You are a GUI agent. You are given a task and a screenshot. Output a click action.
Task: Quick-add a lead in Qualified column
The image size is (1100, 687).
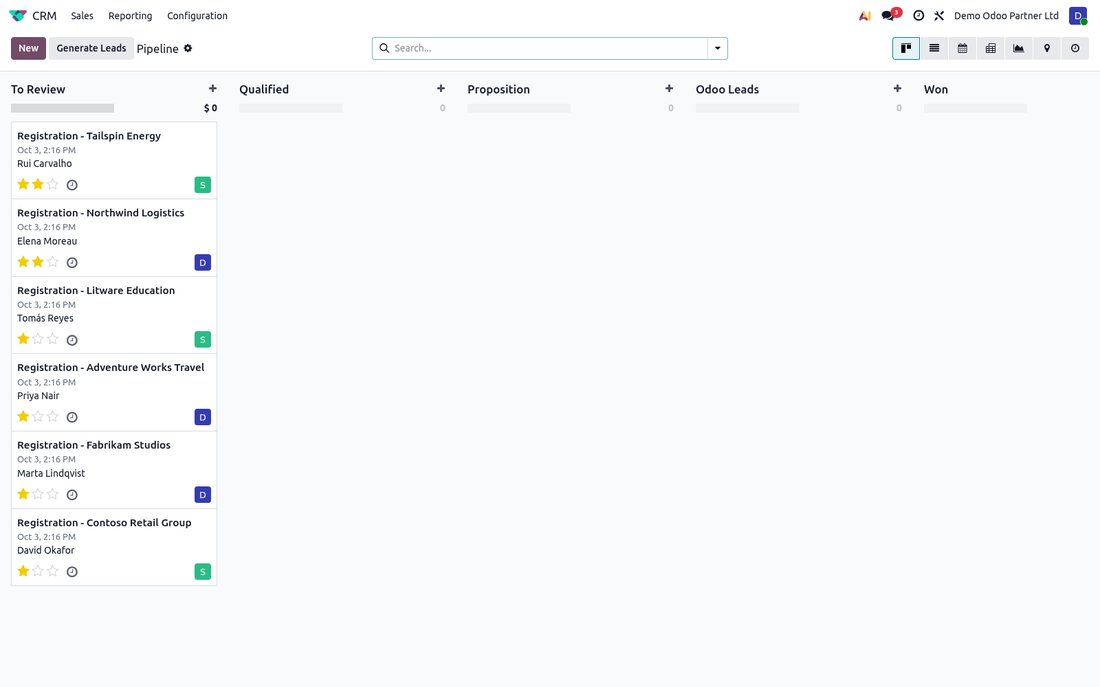[441, 88]
